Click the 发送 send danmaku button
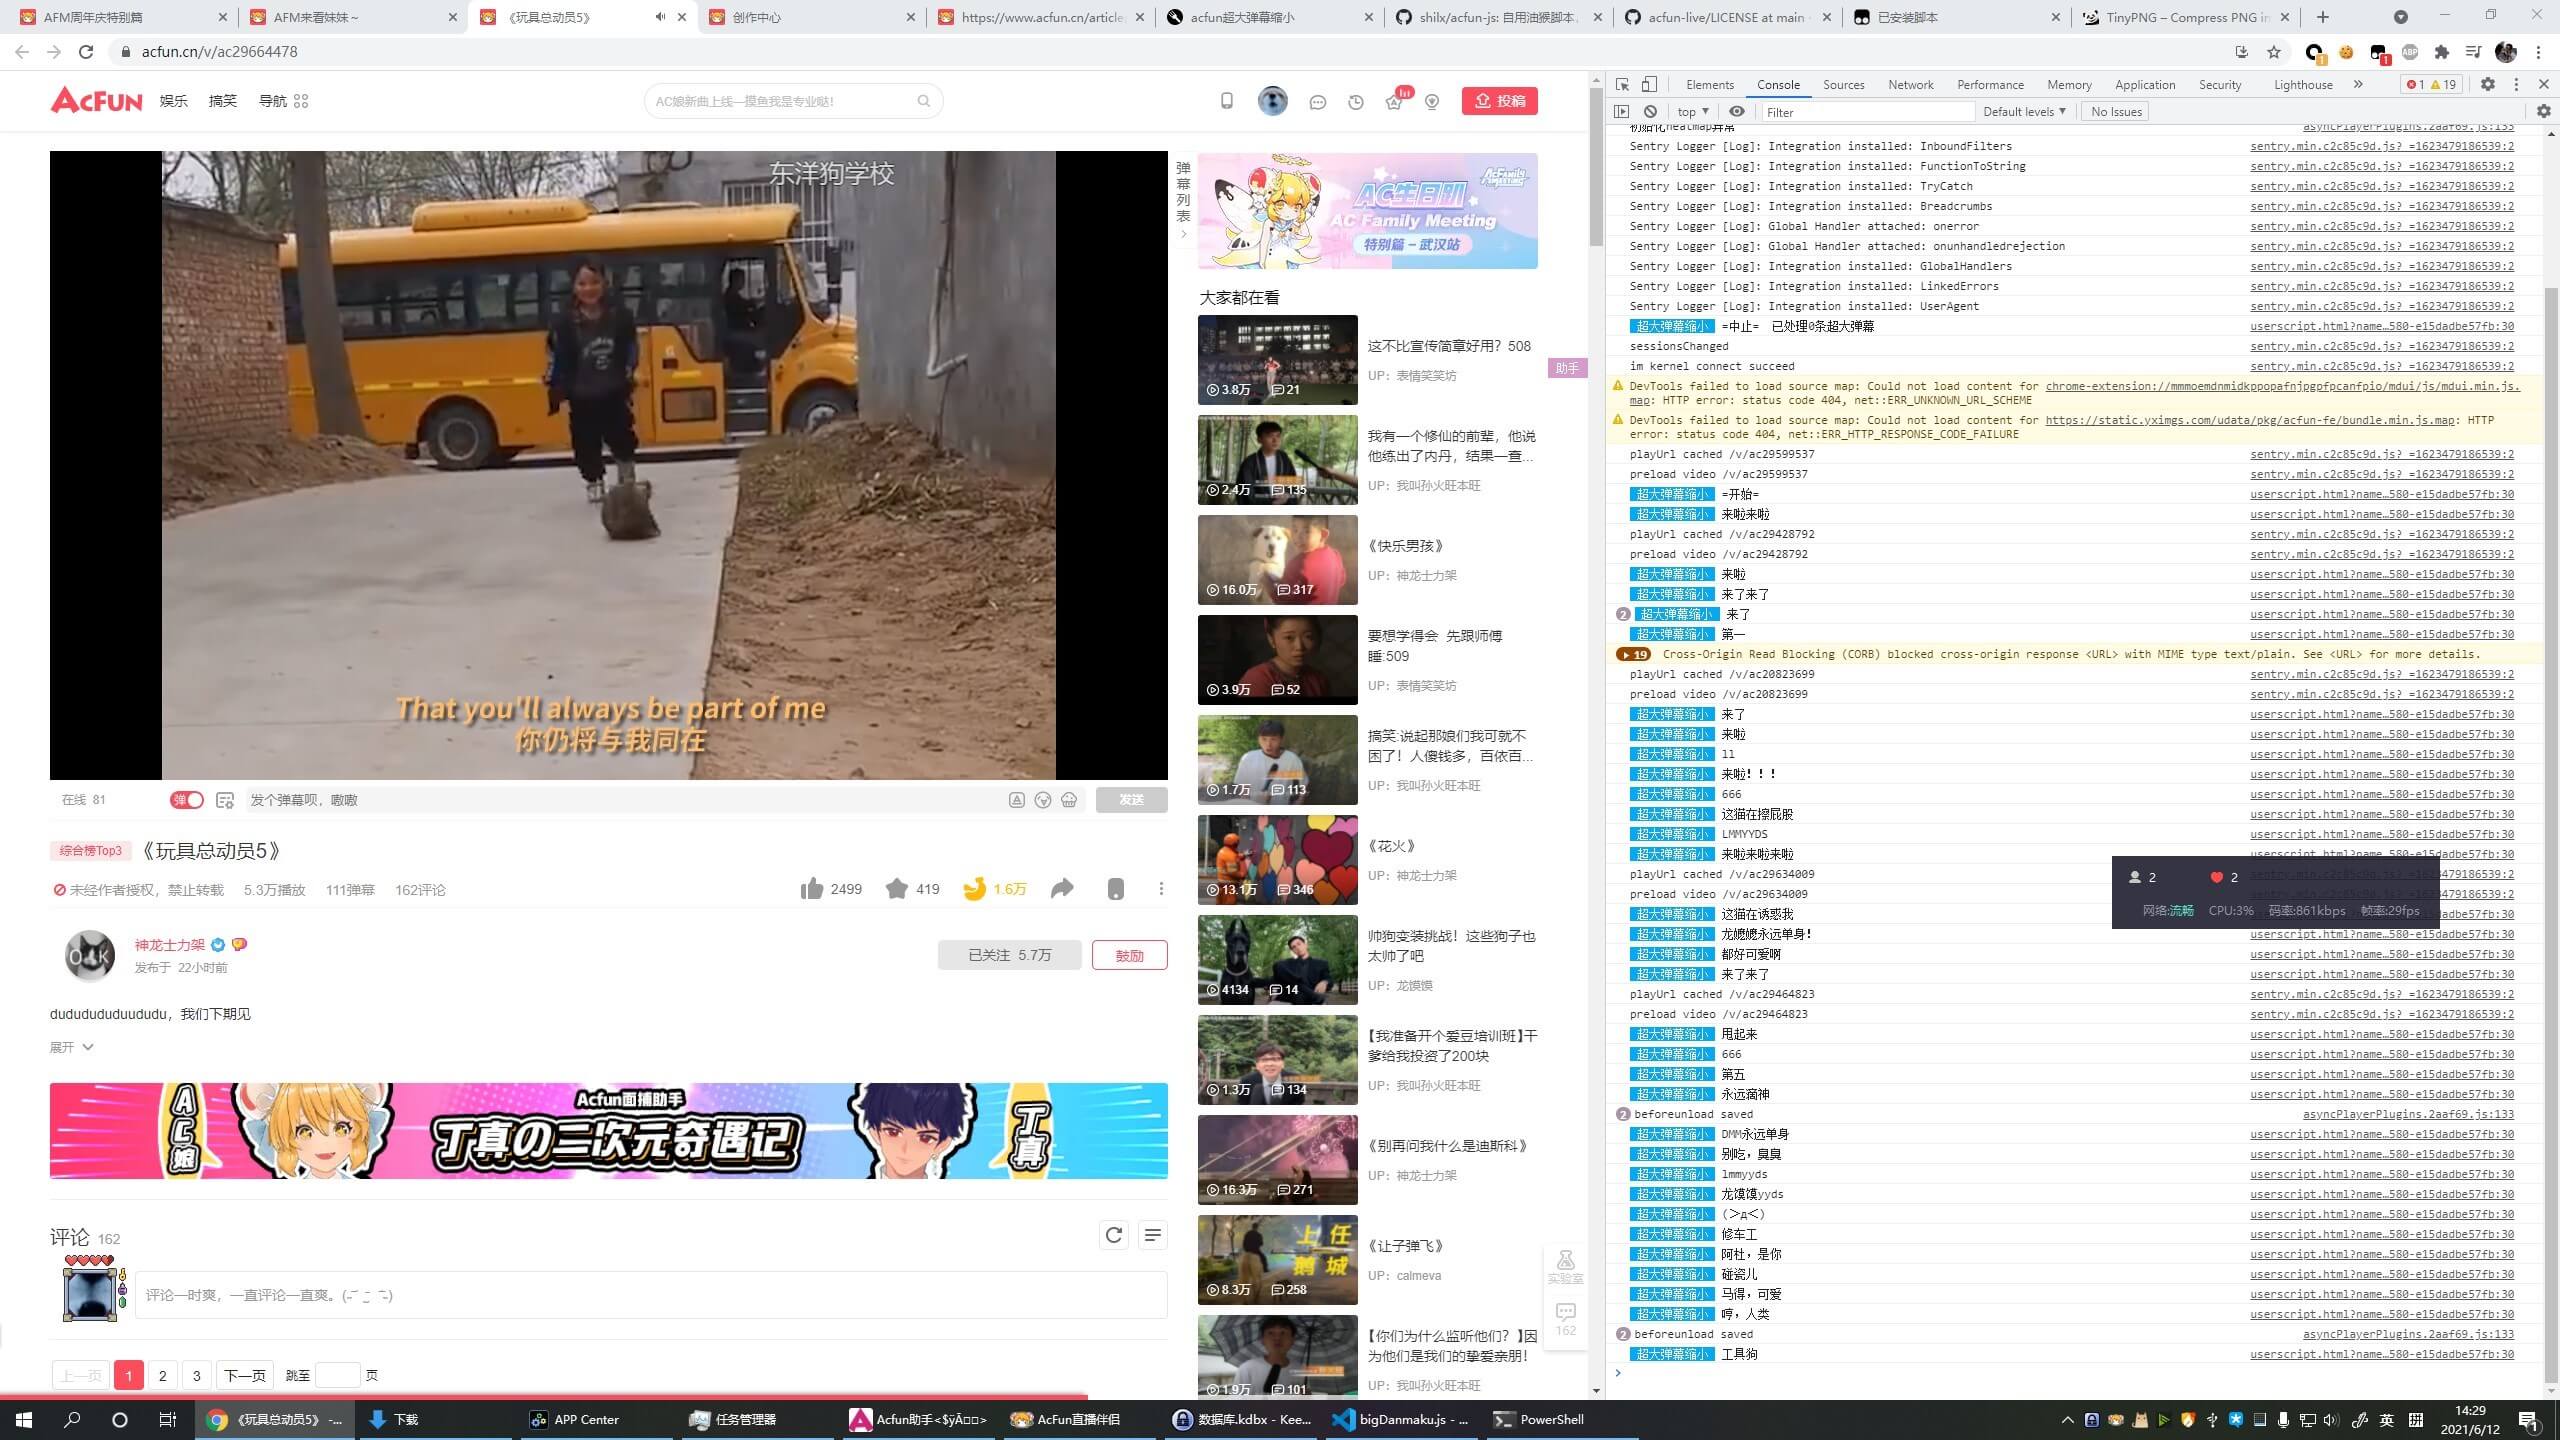This screenshot has height=1440, width=2560. [x=1131, y=800]
